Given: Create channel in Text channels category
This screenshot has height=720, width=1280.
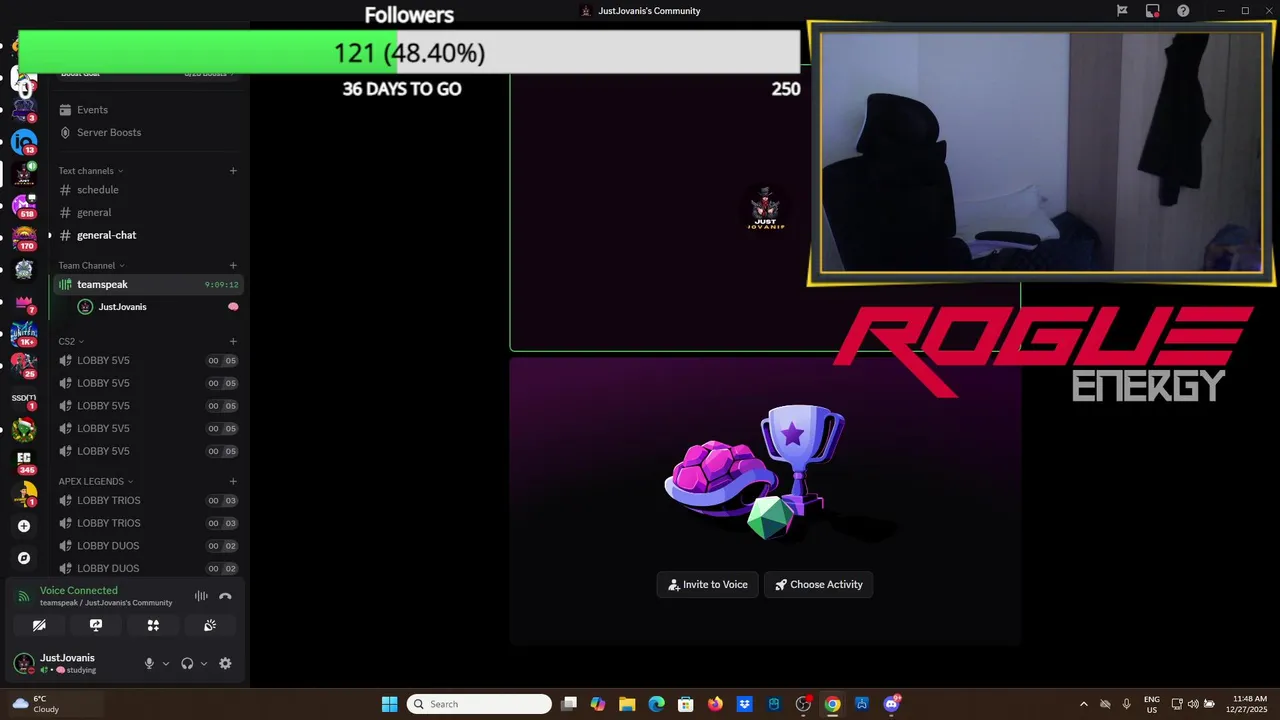Looking at the screenshot, I should 233,171.
